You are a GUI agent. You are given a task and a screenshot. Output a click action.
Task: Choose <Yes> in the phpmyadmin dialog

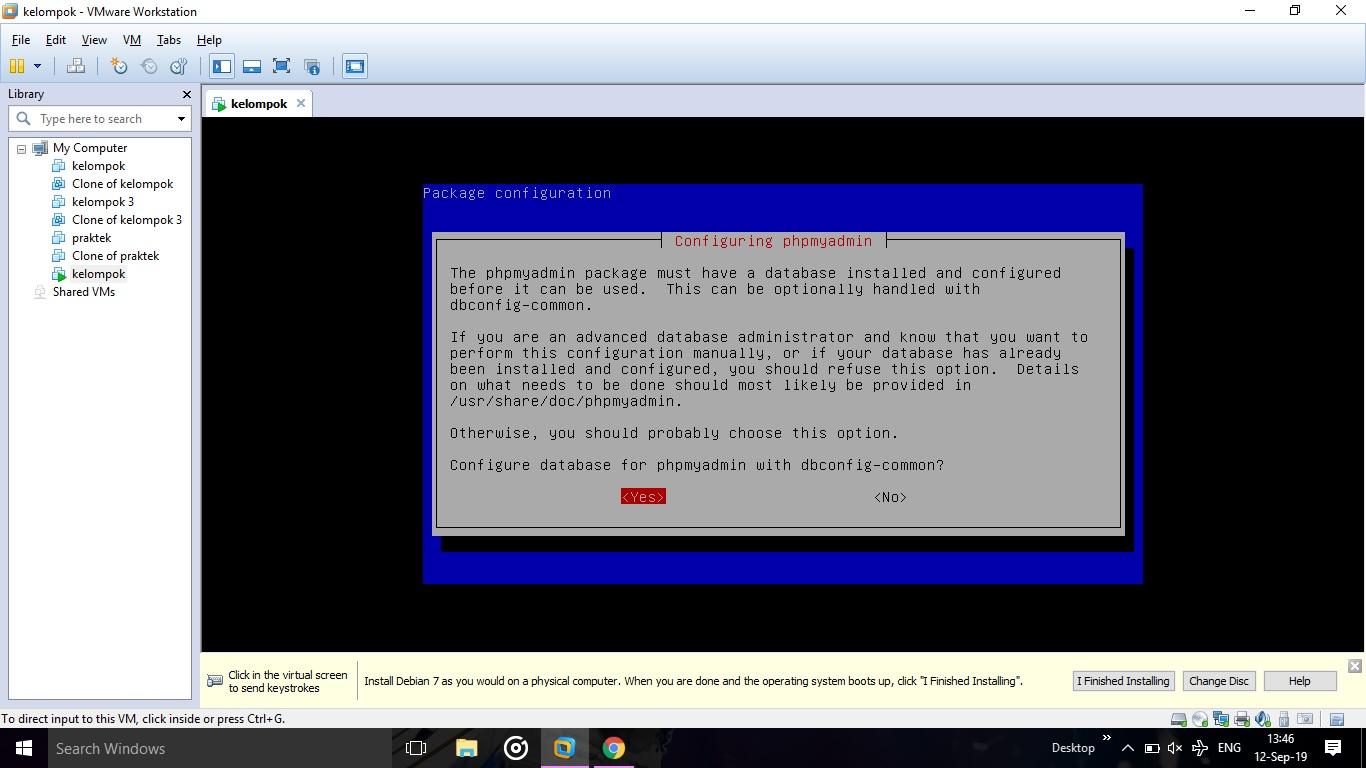click(x=643, y=497)
